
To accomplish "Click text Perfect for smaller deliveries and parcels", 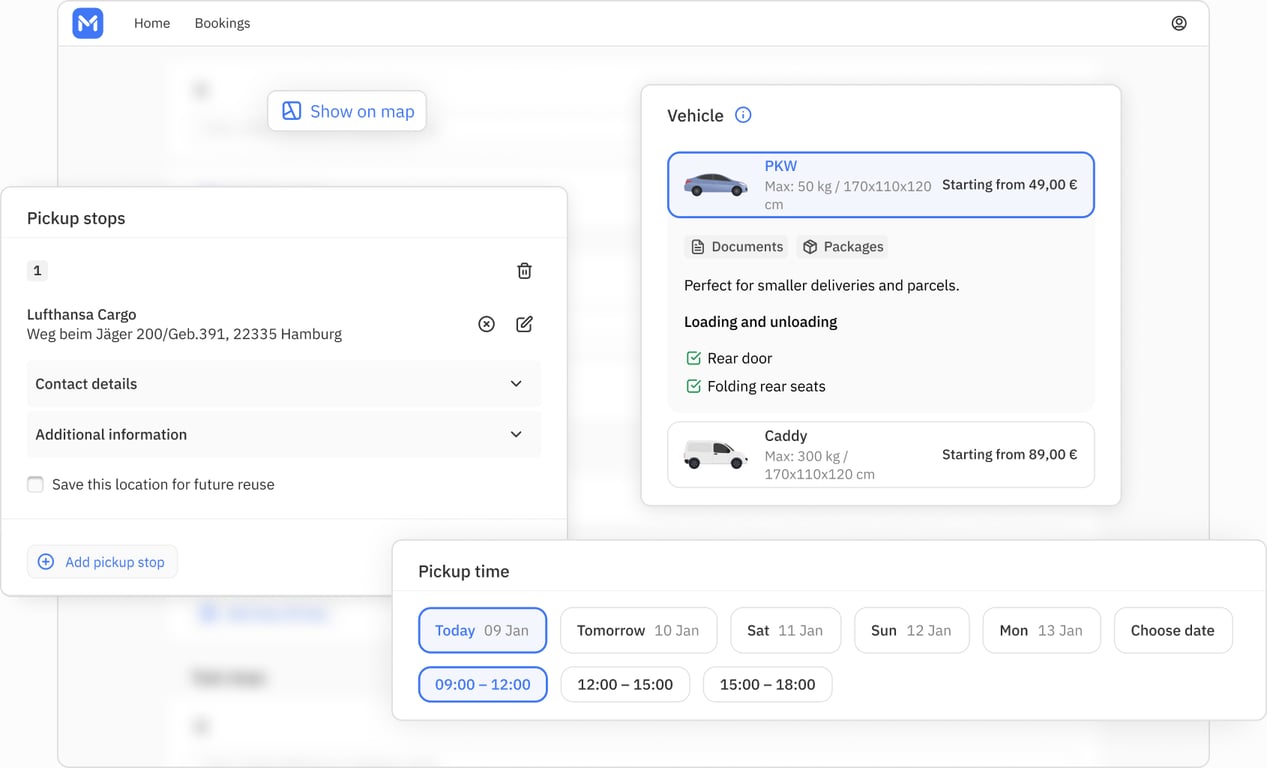I will tap(822, 286).
